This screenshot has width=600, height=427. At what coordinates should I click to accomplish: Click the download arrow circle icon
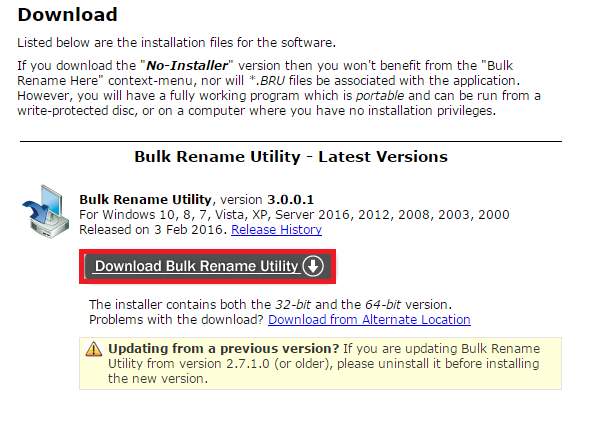click(313, 266)
